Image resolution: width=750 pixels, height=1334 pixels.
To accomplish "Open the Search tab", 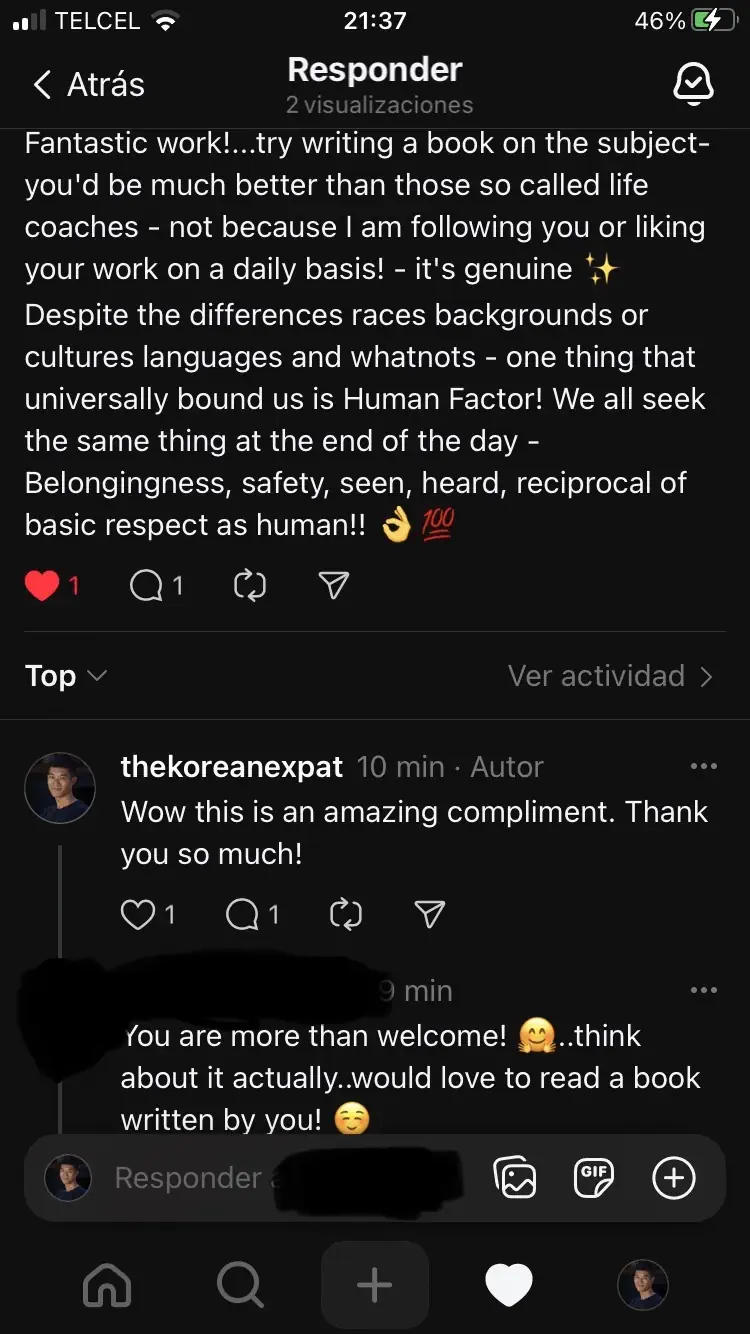I will point(240,1284).
